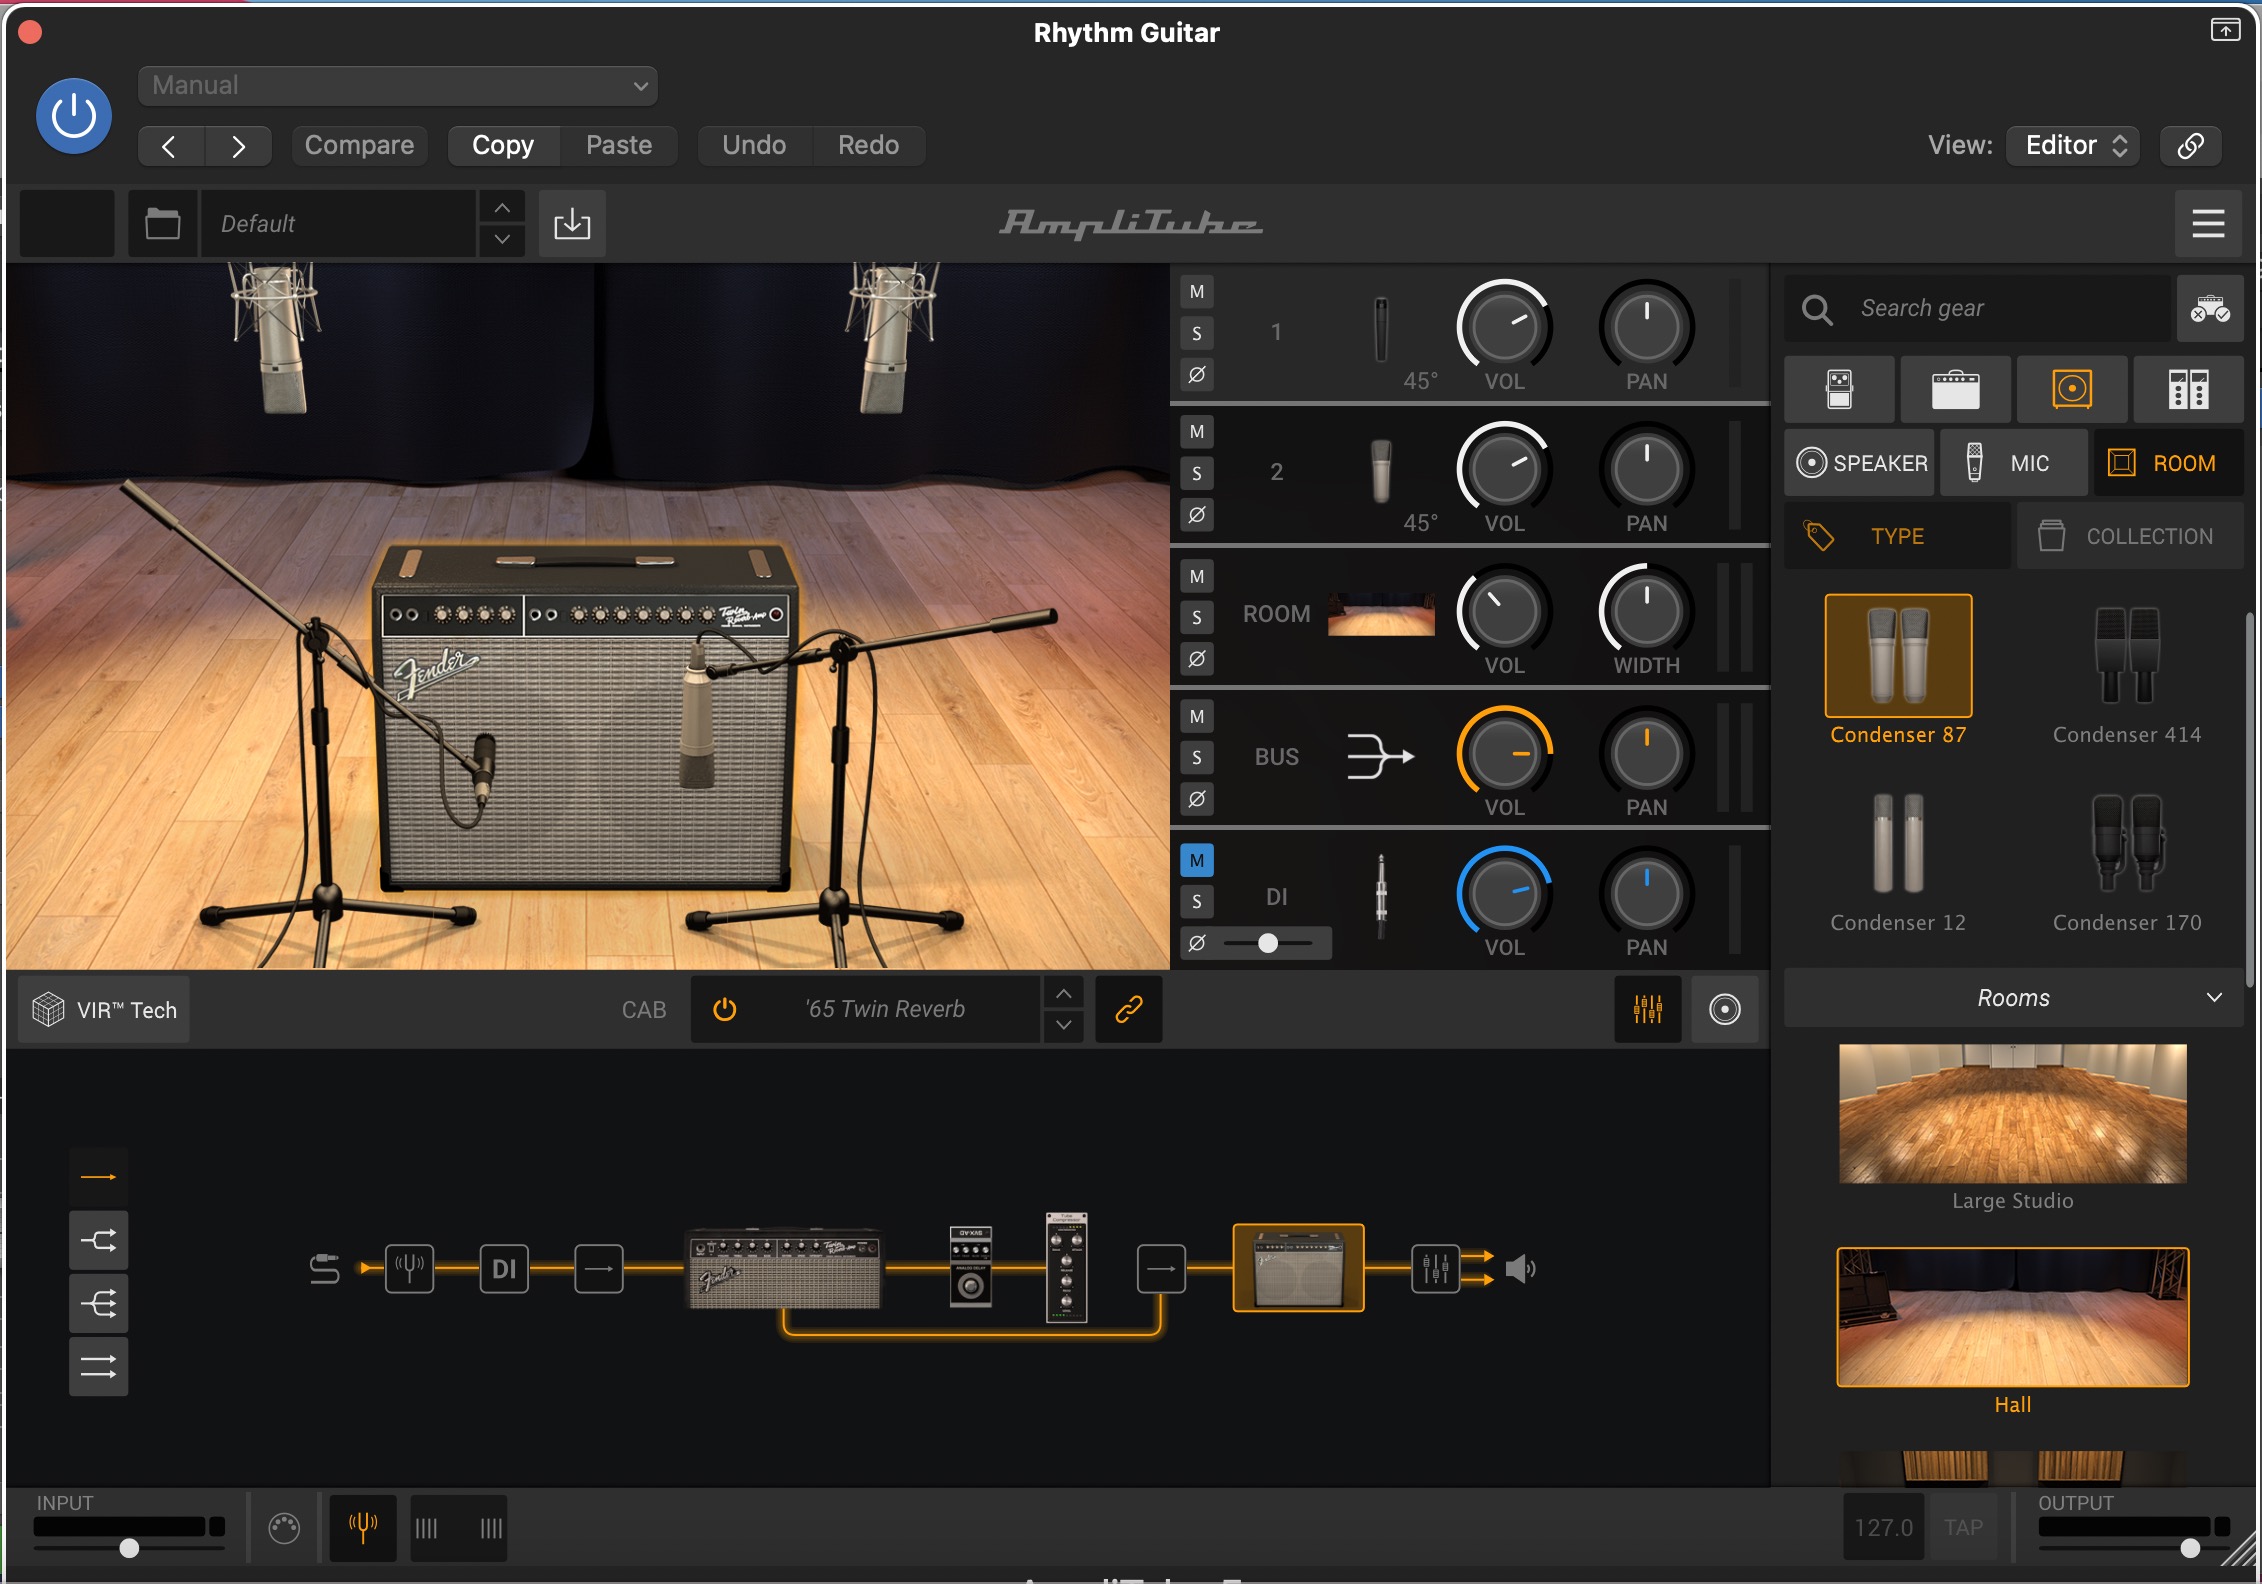Click the BUS routing icon
This screenshot has height=1584, width=2262.
[1380, 756]
